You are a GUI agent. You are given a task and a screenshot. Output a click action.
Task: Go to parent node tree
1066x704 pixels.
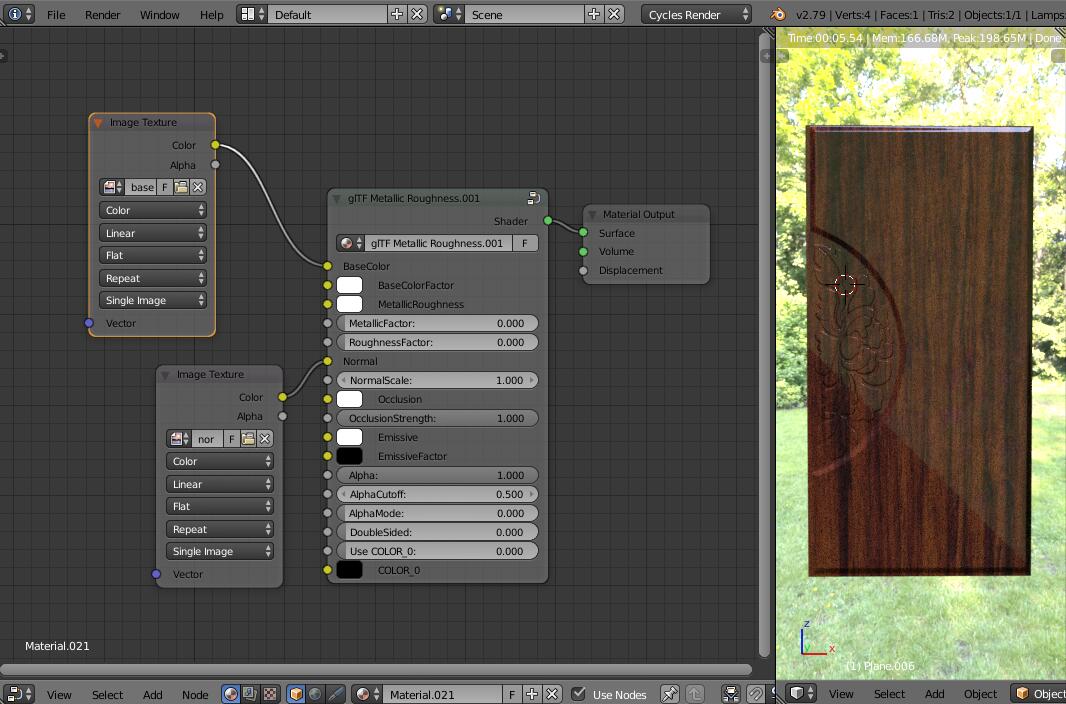click(694, 694)
